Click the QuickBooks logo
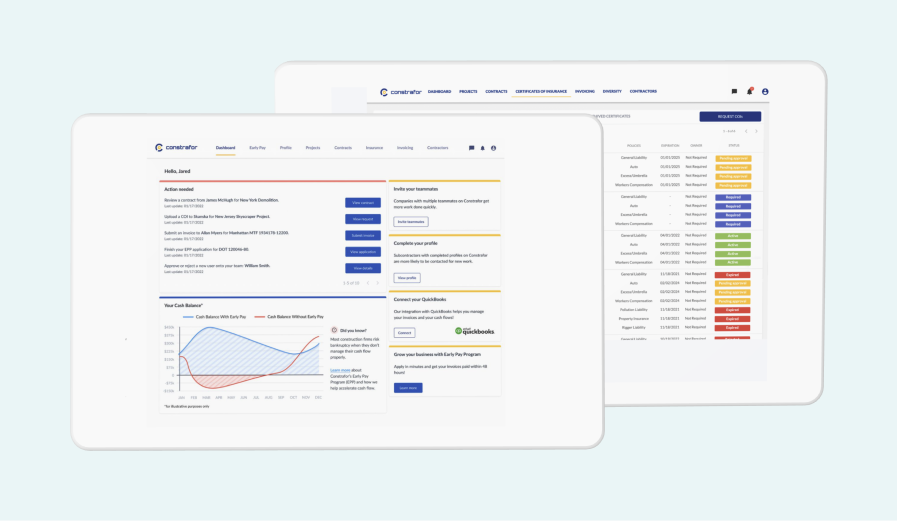The width and height of the screenshot is (897, 521). (x=474, y=331)
